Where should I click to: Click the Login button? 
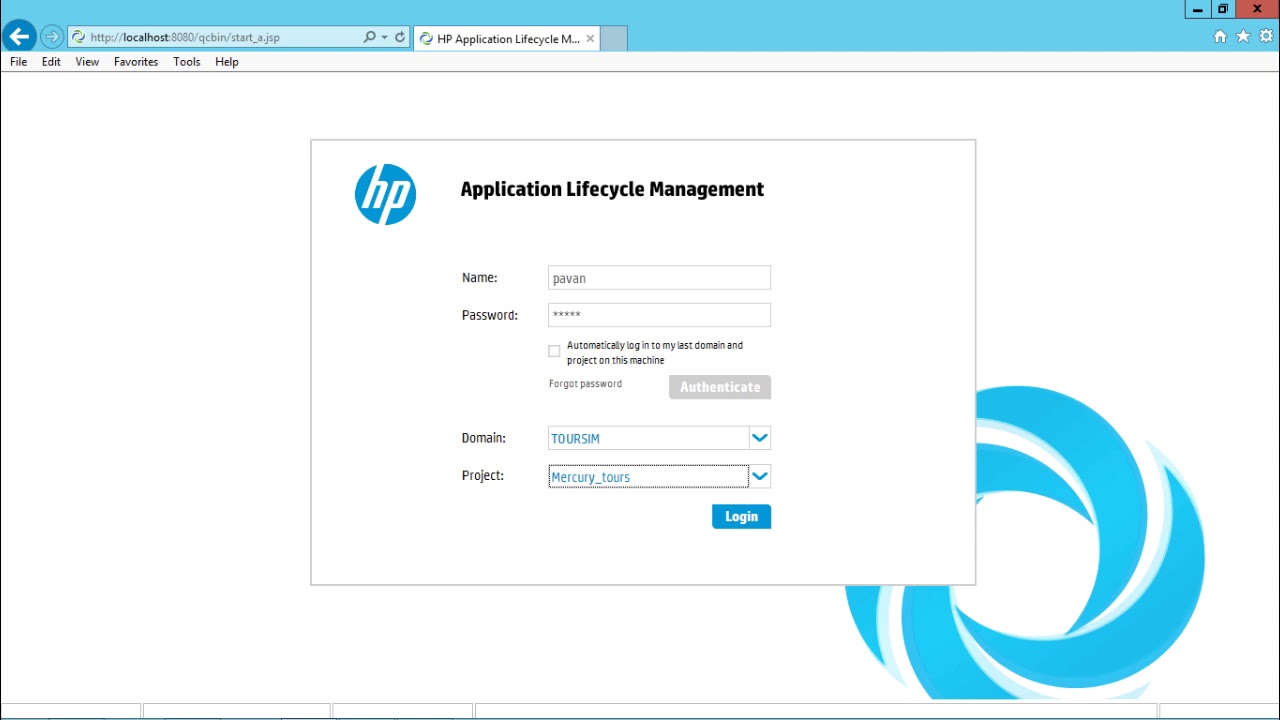[x=741, y=517]
